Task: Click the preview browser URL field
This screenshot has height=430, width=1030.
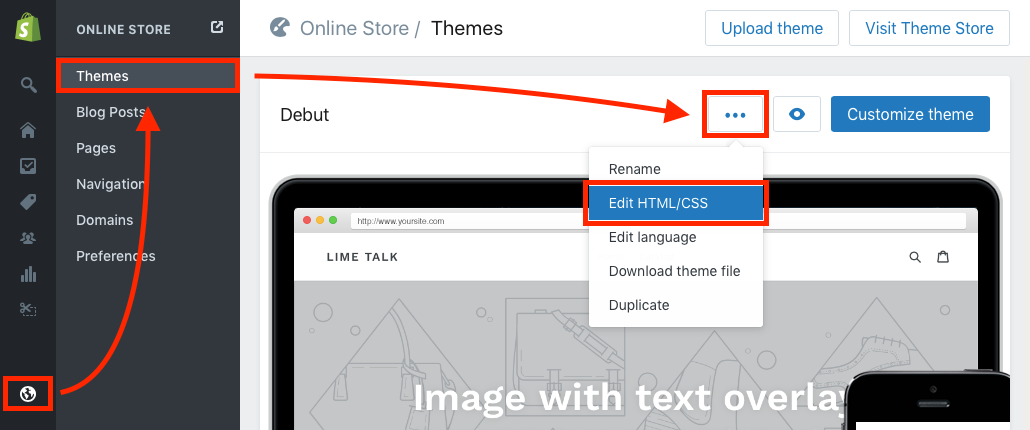Action: 658,221
